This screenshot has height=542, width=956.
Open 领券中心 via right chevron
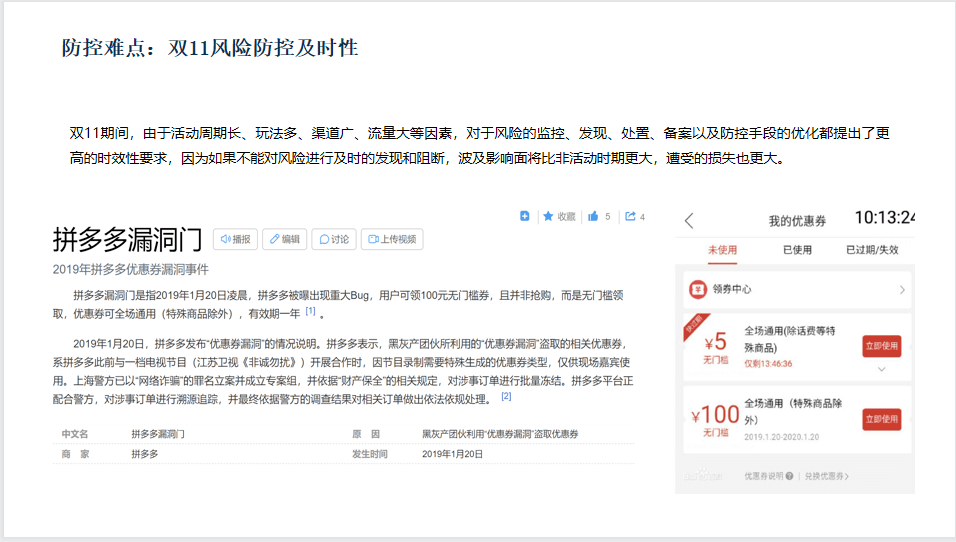click(x=901, y=290)
